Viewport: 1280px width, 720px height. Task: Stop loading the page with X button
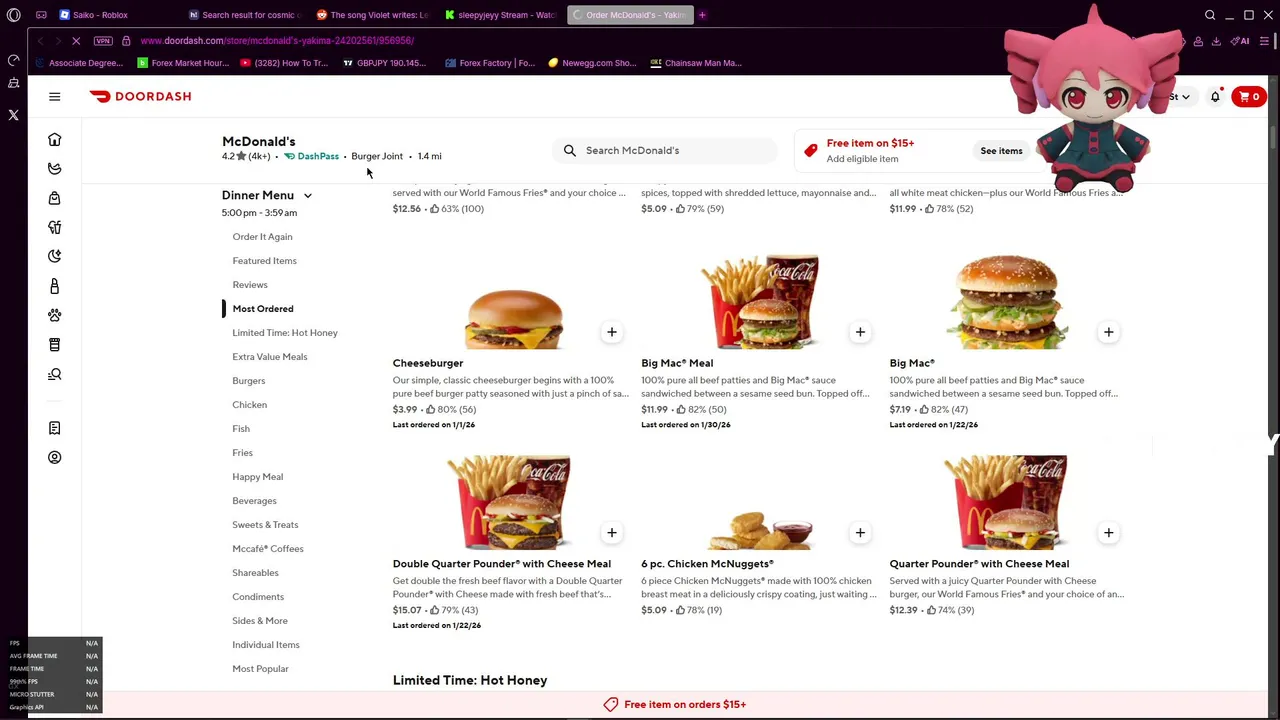point(76,41)
